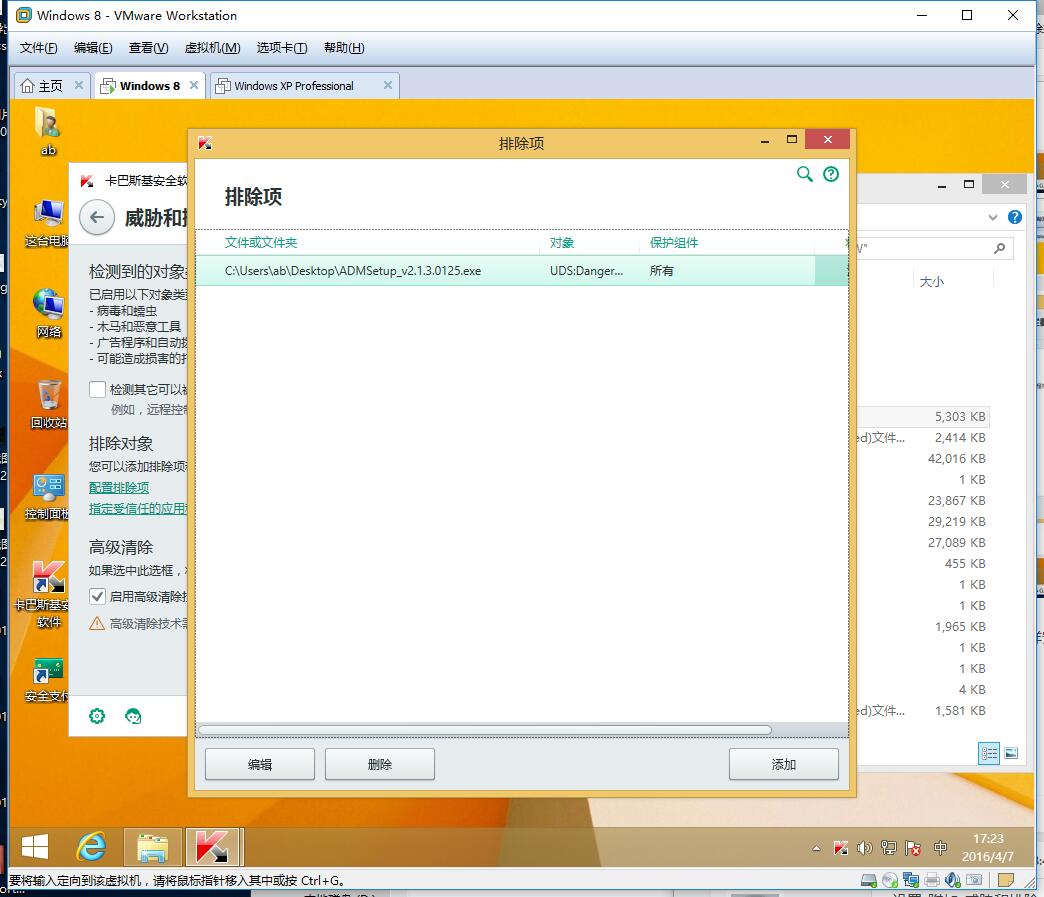
Task: Open File Explorer from the taskbar
Action: point(152,847)
